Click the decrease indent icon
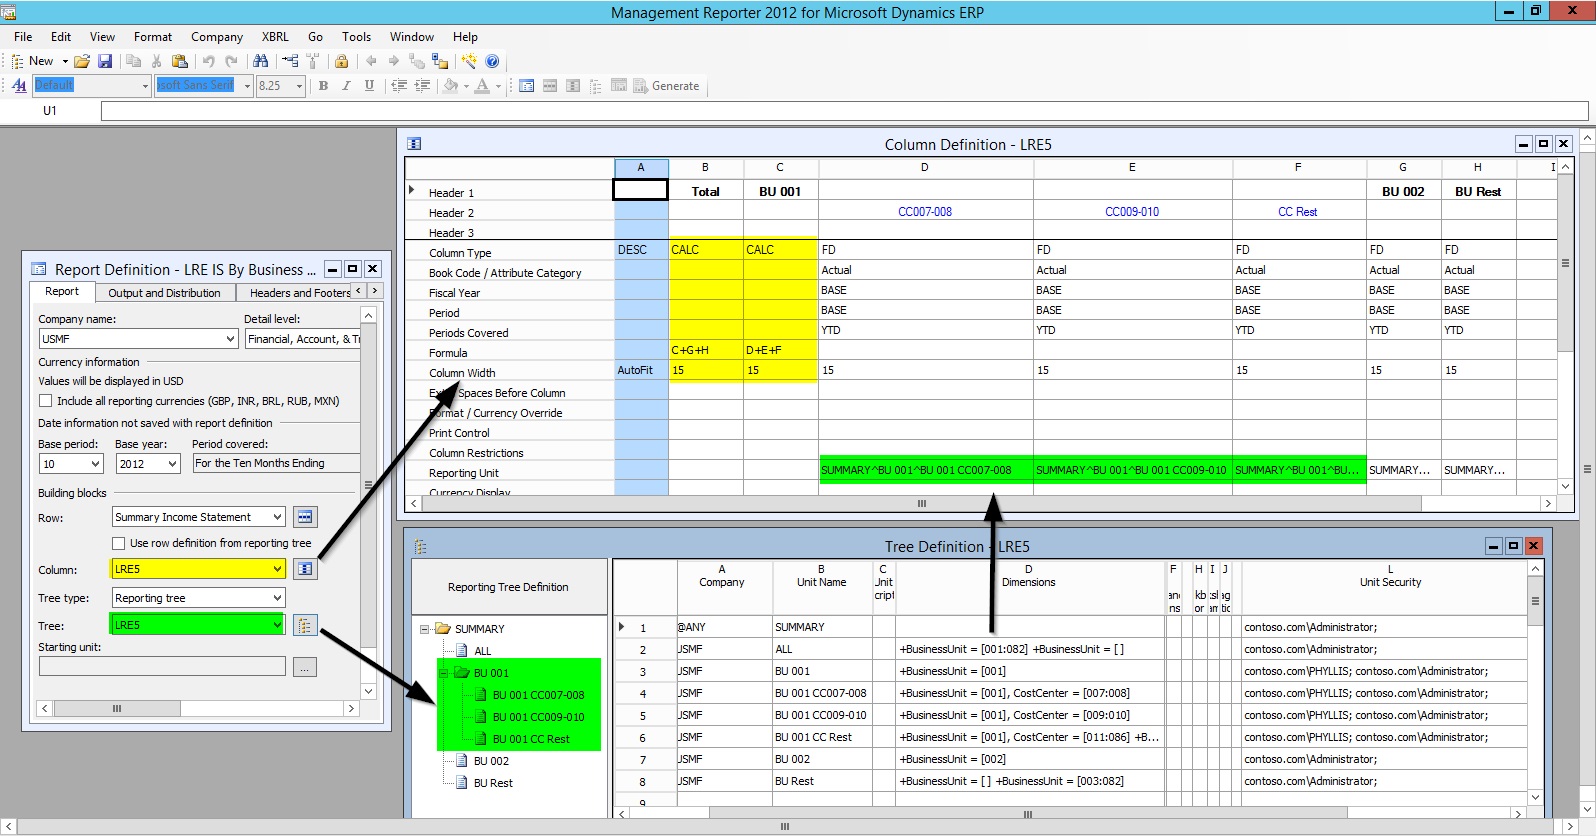 point(399,86)
